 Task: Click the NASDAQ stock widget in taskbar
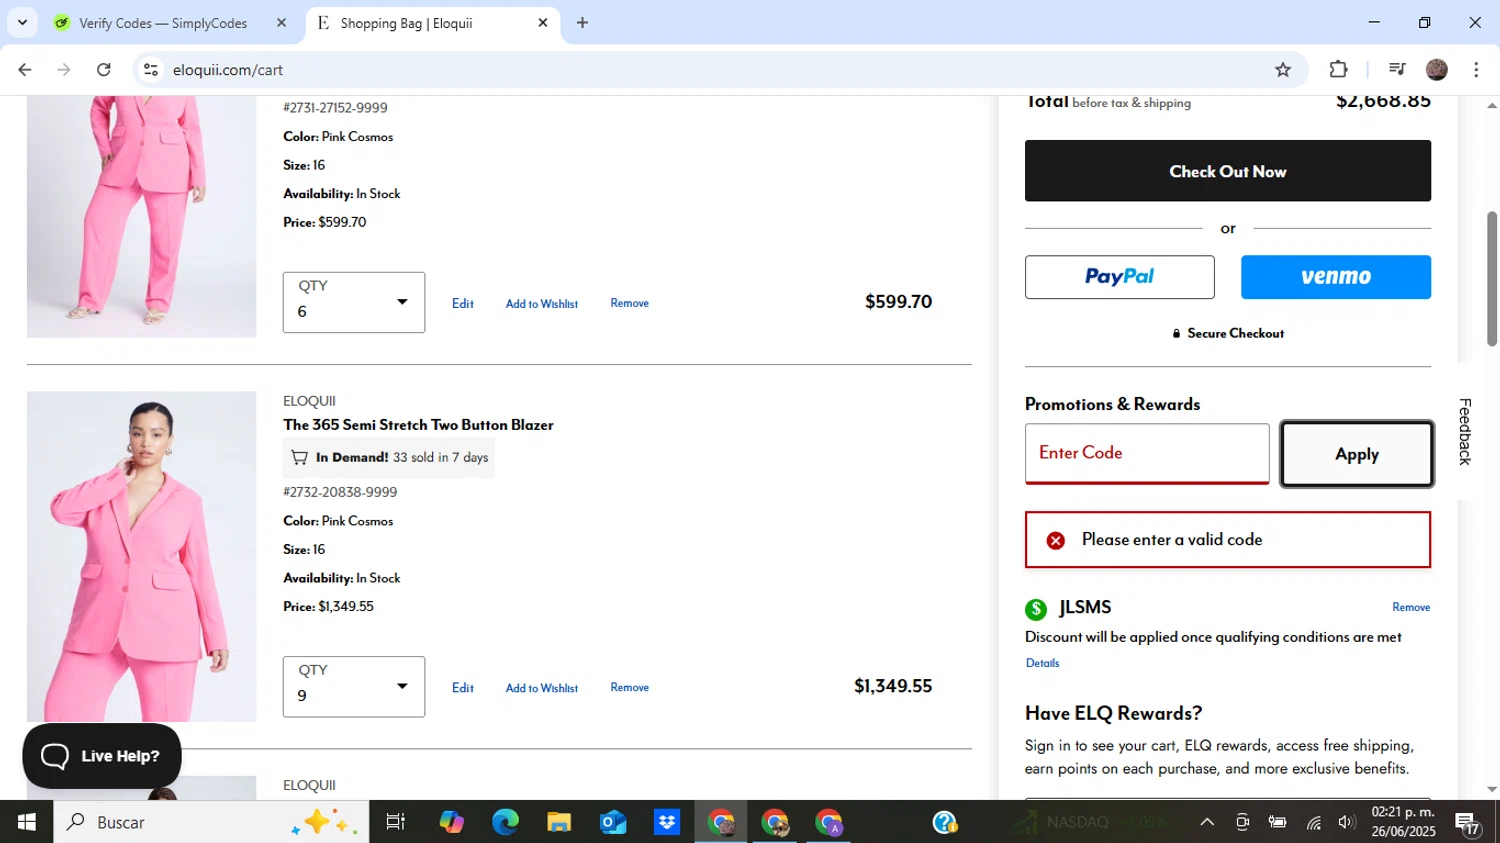coord(1090,822)
